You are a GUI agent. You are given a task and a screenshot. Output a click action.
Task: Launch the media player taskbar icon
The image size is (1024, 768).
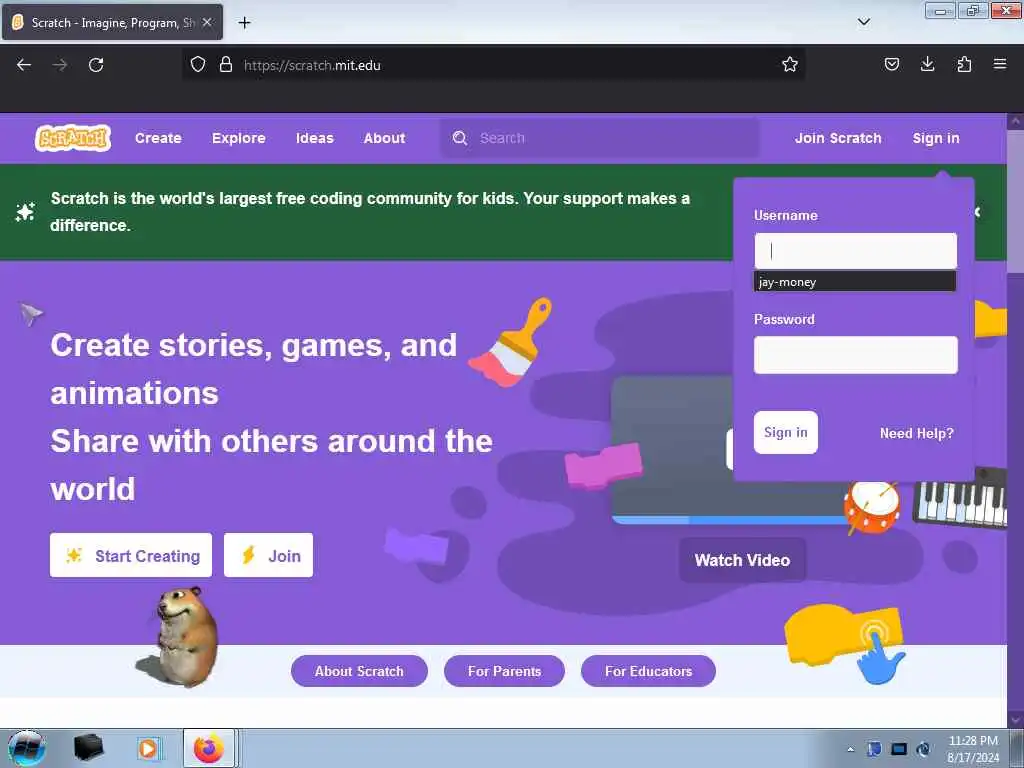click(x=148, y=748)
